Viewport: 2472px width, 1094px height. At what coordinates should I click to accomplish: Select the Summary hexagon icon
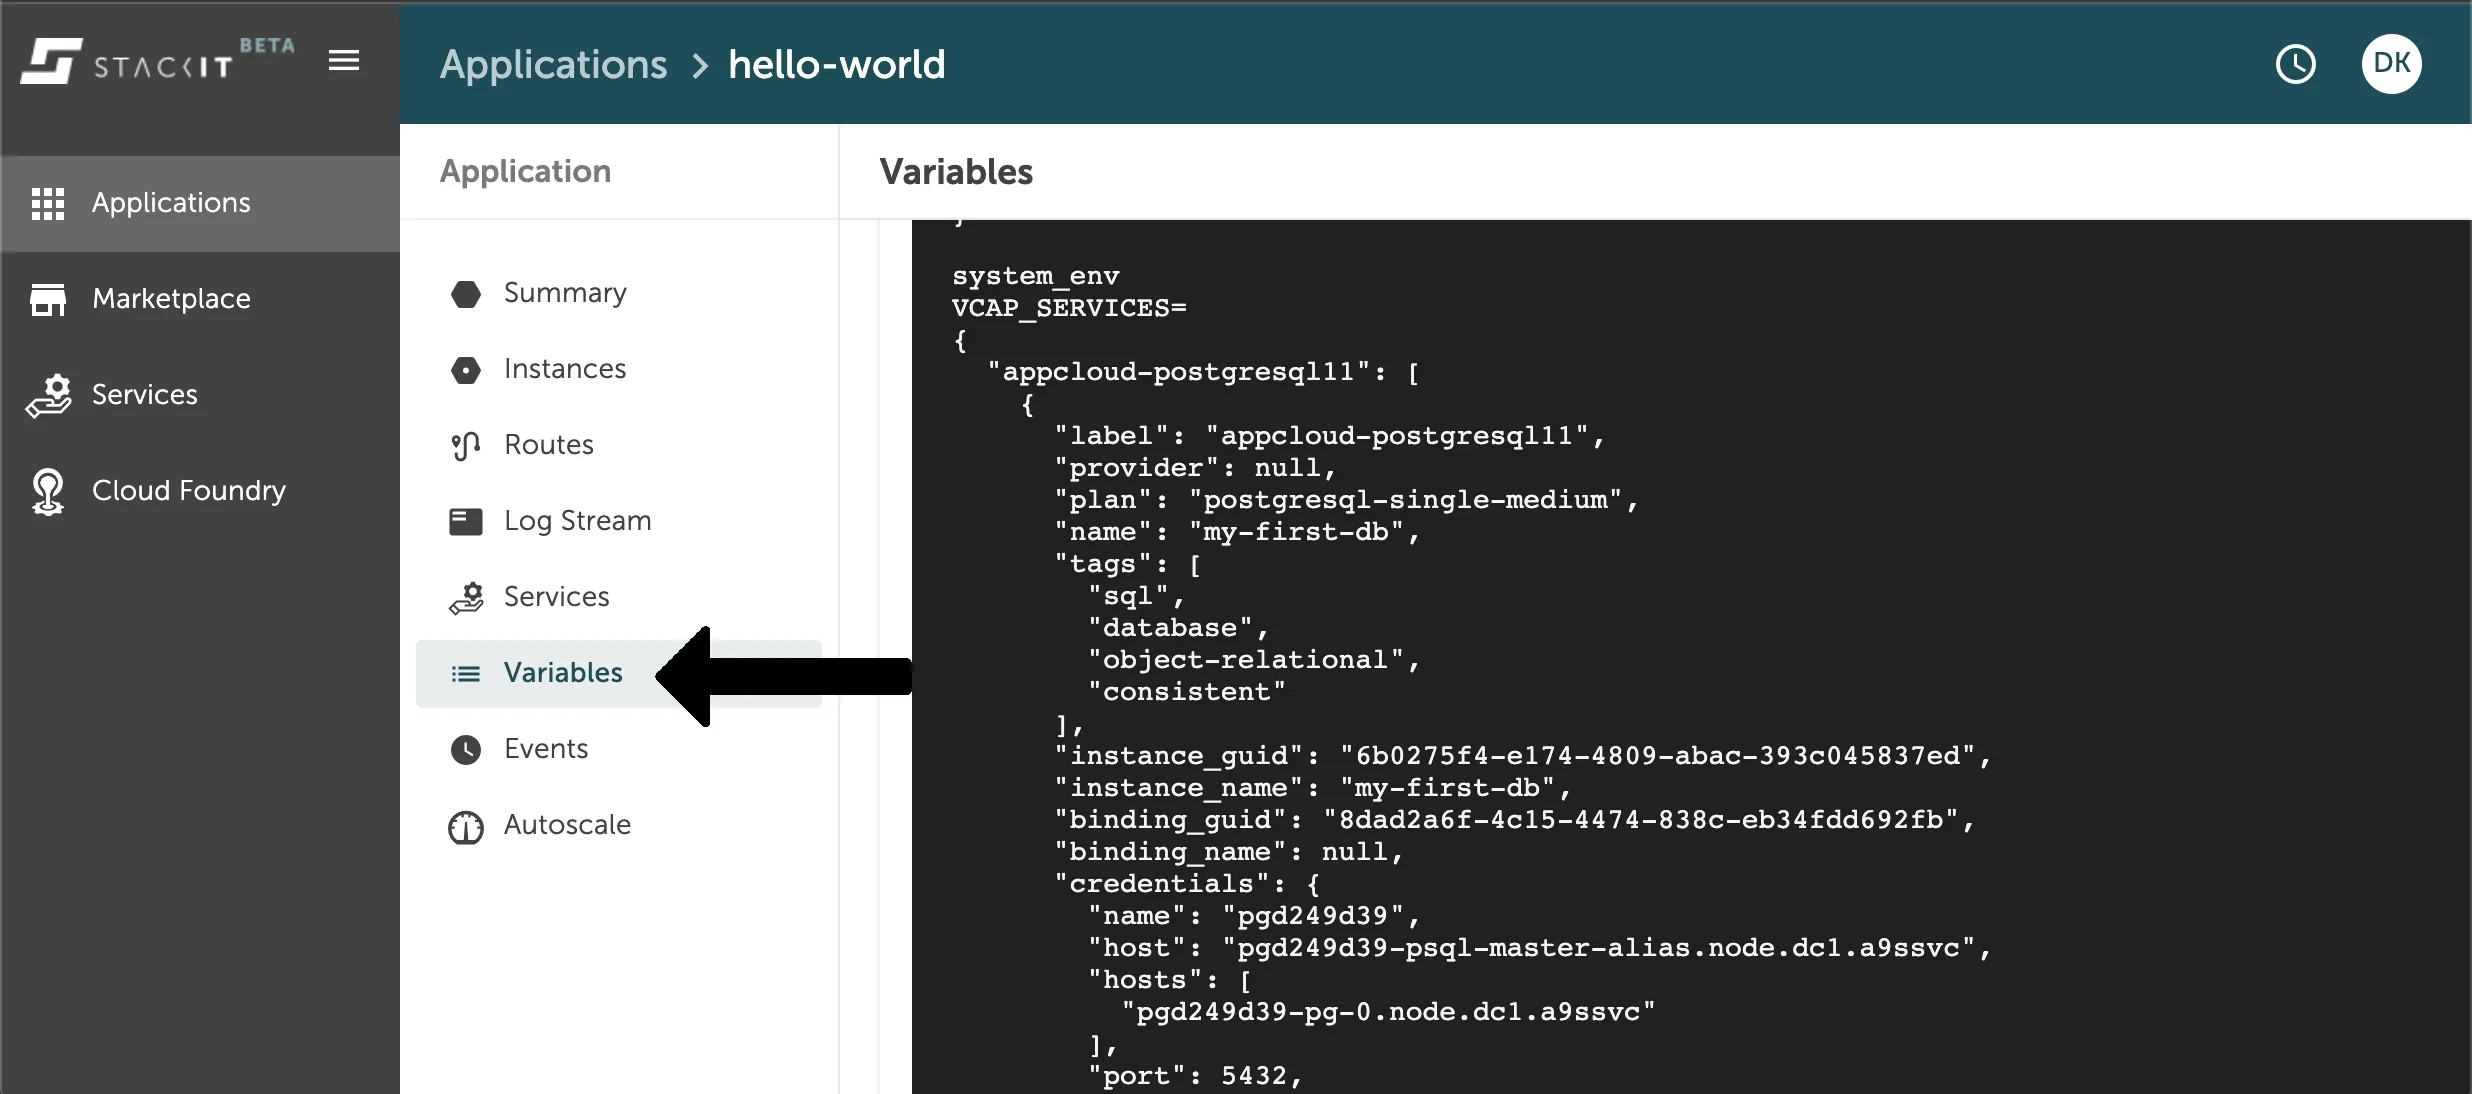tap(466, 293)
